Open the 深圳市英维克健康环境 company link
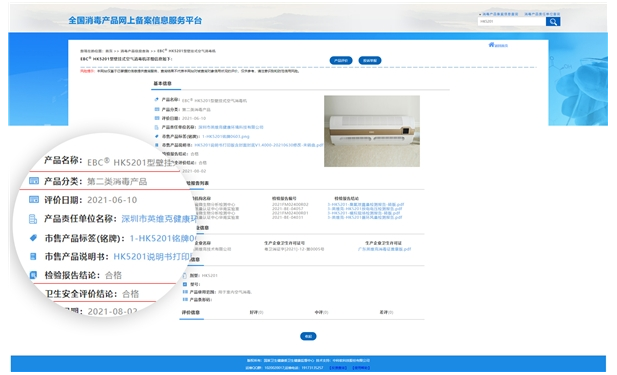617x375 pixels. point(231,127)
